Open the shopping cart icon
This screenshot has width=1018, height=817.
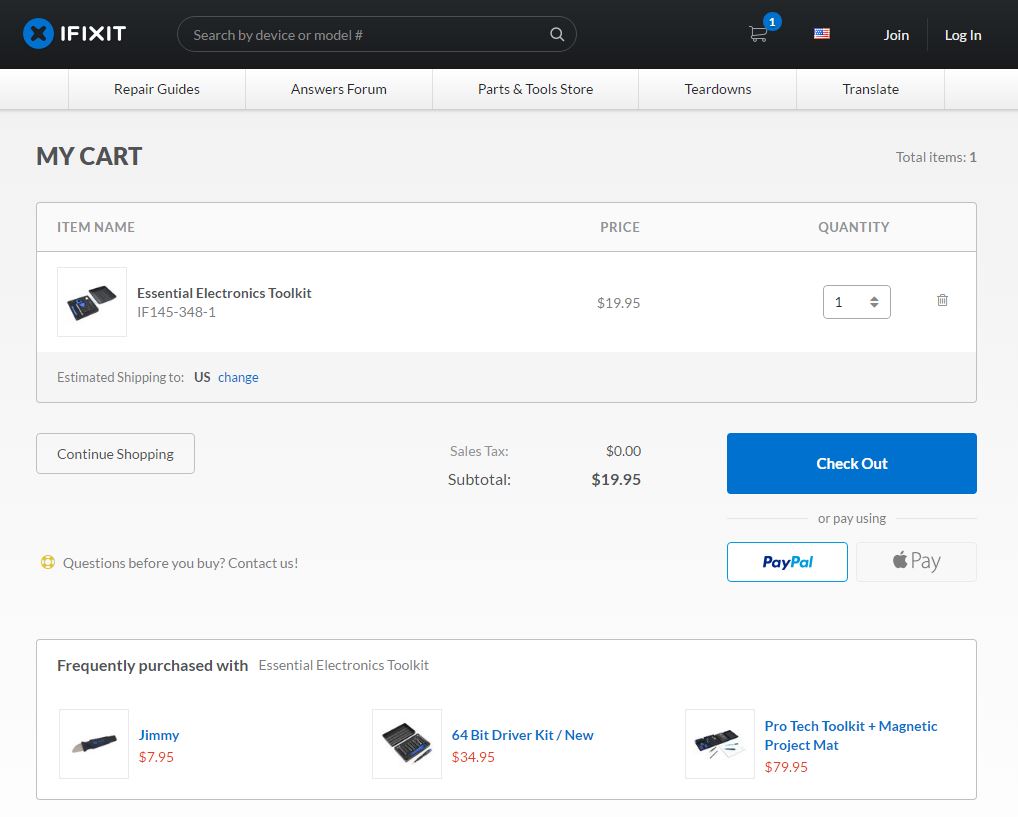[x=759, y=34]
